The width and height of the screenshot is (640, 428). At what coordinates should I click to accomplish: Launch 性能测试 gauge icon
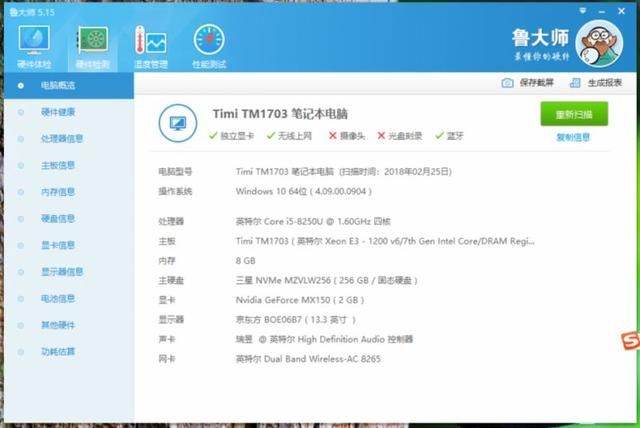[209, 40]
